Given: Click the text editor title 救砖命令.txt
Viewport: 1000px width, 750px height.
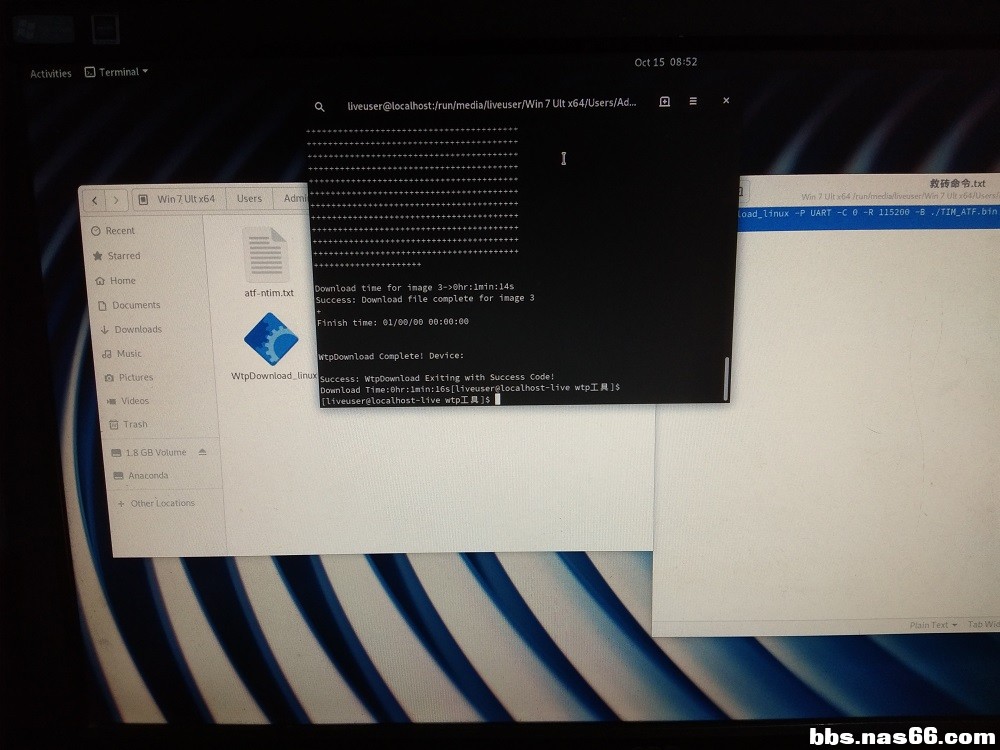Looking at the screenshot, I should point(957,183).
